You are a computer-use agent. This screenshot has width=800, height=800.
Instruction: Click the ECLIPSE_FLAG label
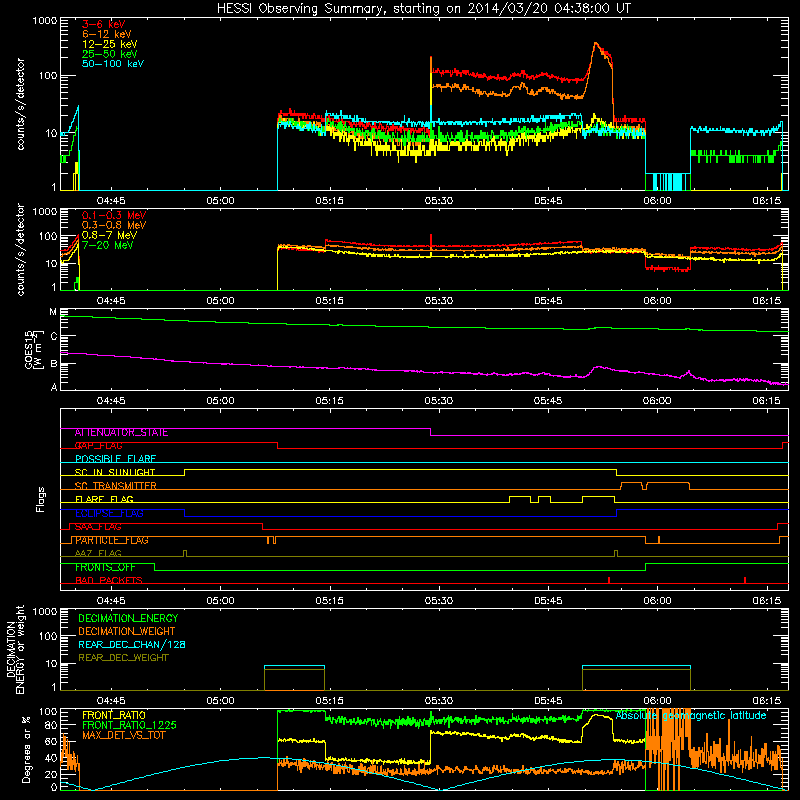tap(109, 513)
